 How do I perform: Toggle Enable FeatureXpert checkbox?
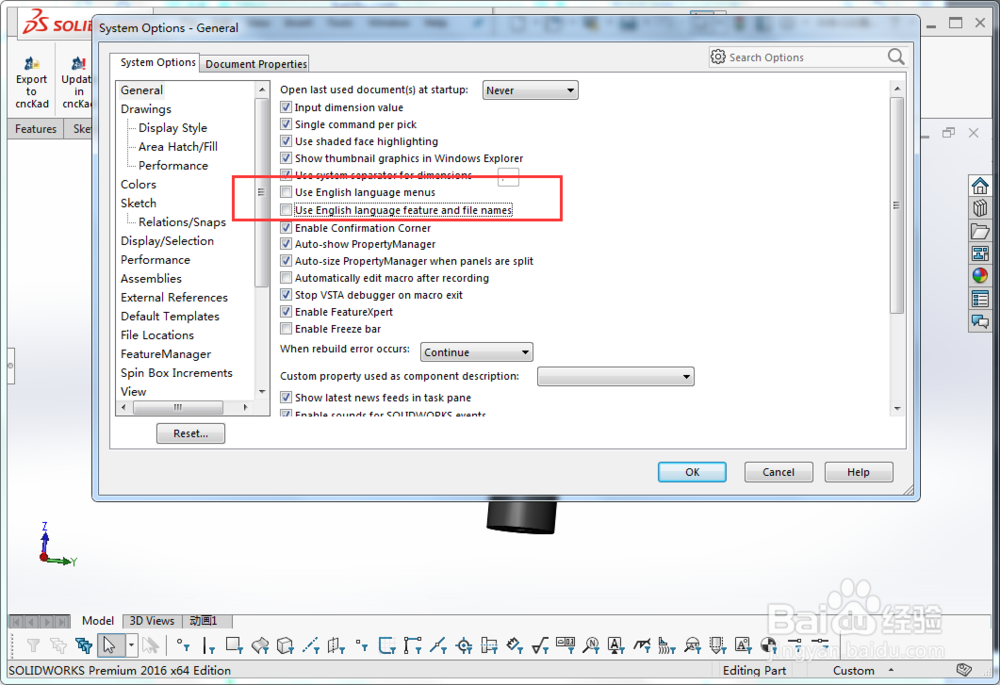(286, 312)
